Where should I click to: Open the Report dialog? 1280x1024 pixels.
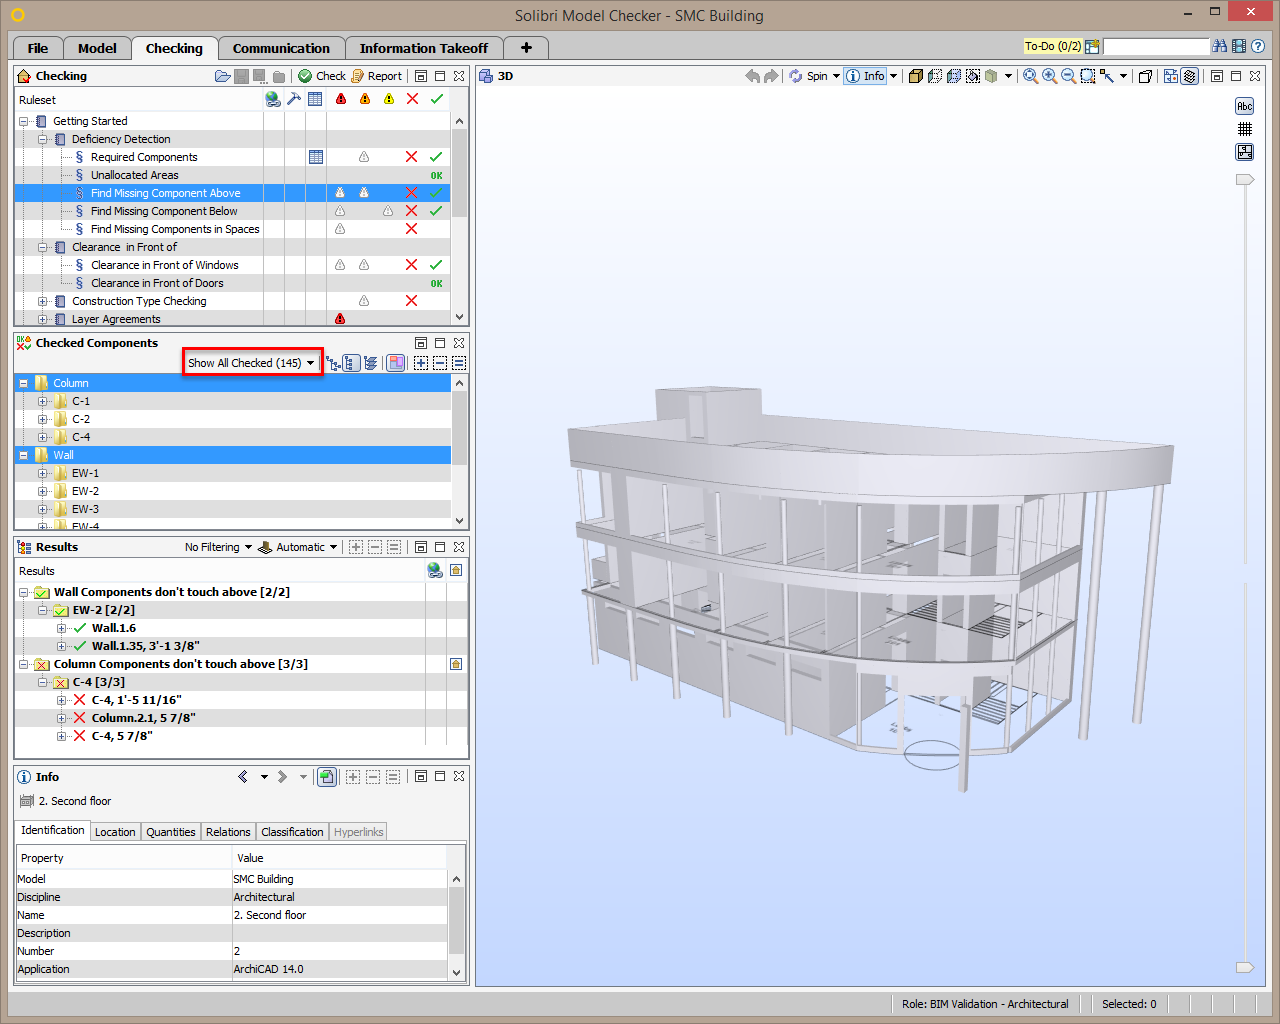(x=376, y=75)
